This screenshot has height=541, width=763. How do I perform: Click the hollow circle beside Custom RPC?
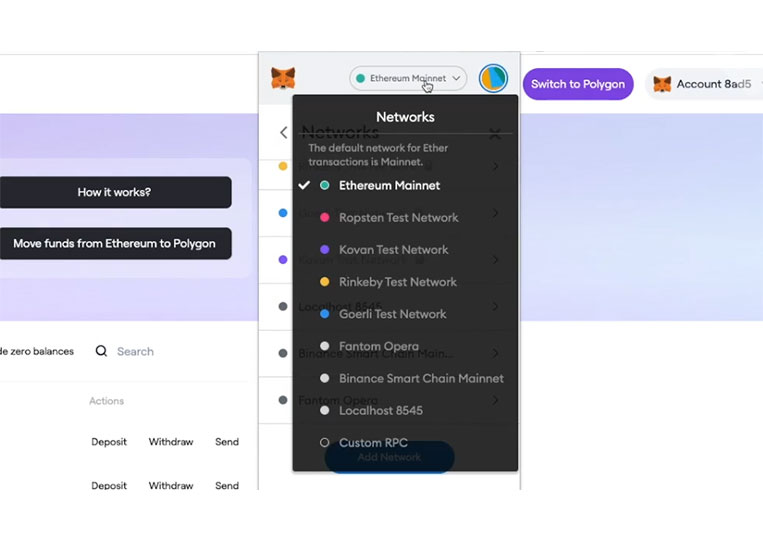[x=325, y=442]
